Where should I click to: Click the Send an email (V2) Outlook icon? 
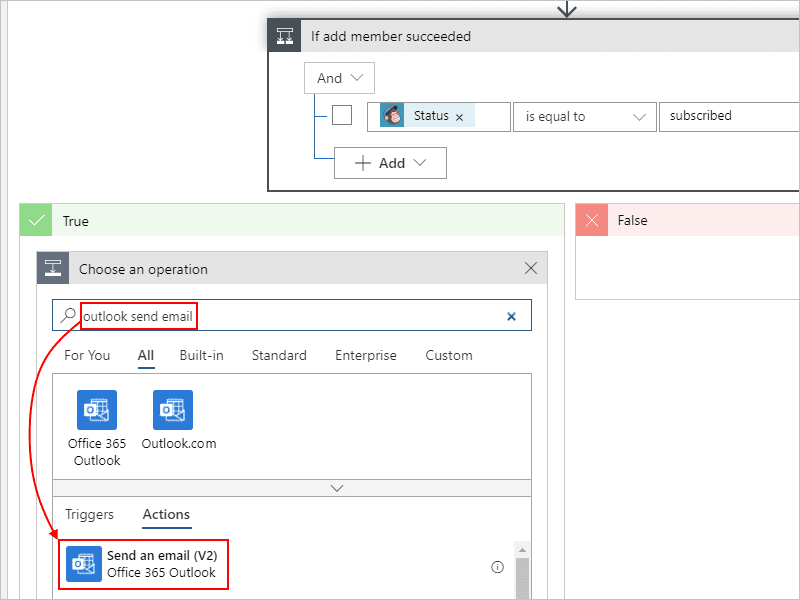coord(84,564)
